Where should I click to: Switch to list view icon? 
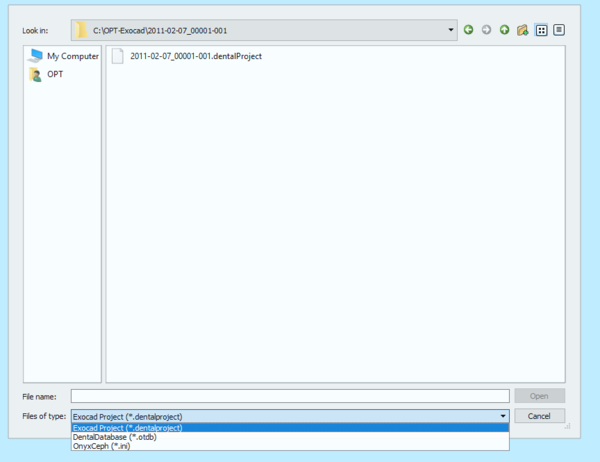tap(541, 30)
